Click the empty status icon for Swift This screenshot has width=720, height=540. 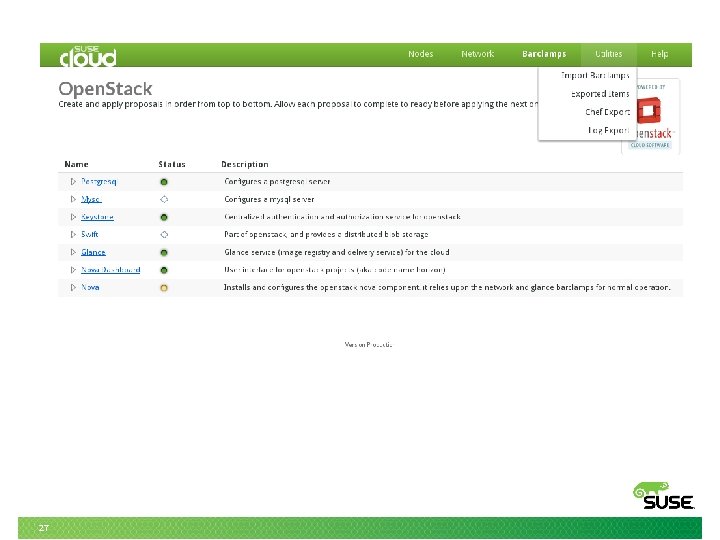coord(164,235)
